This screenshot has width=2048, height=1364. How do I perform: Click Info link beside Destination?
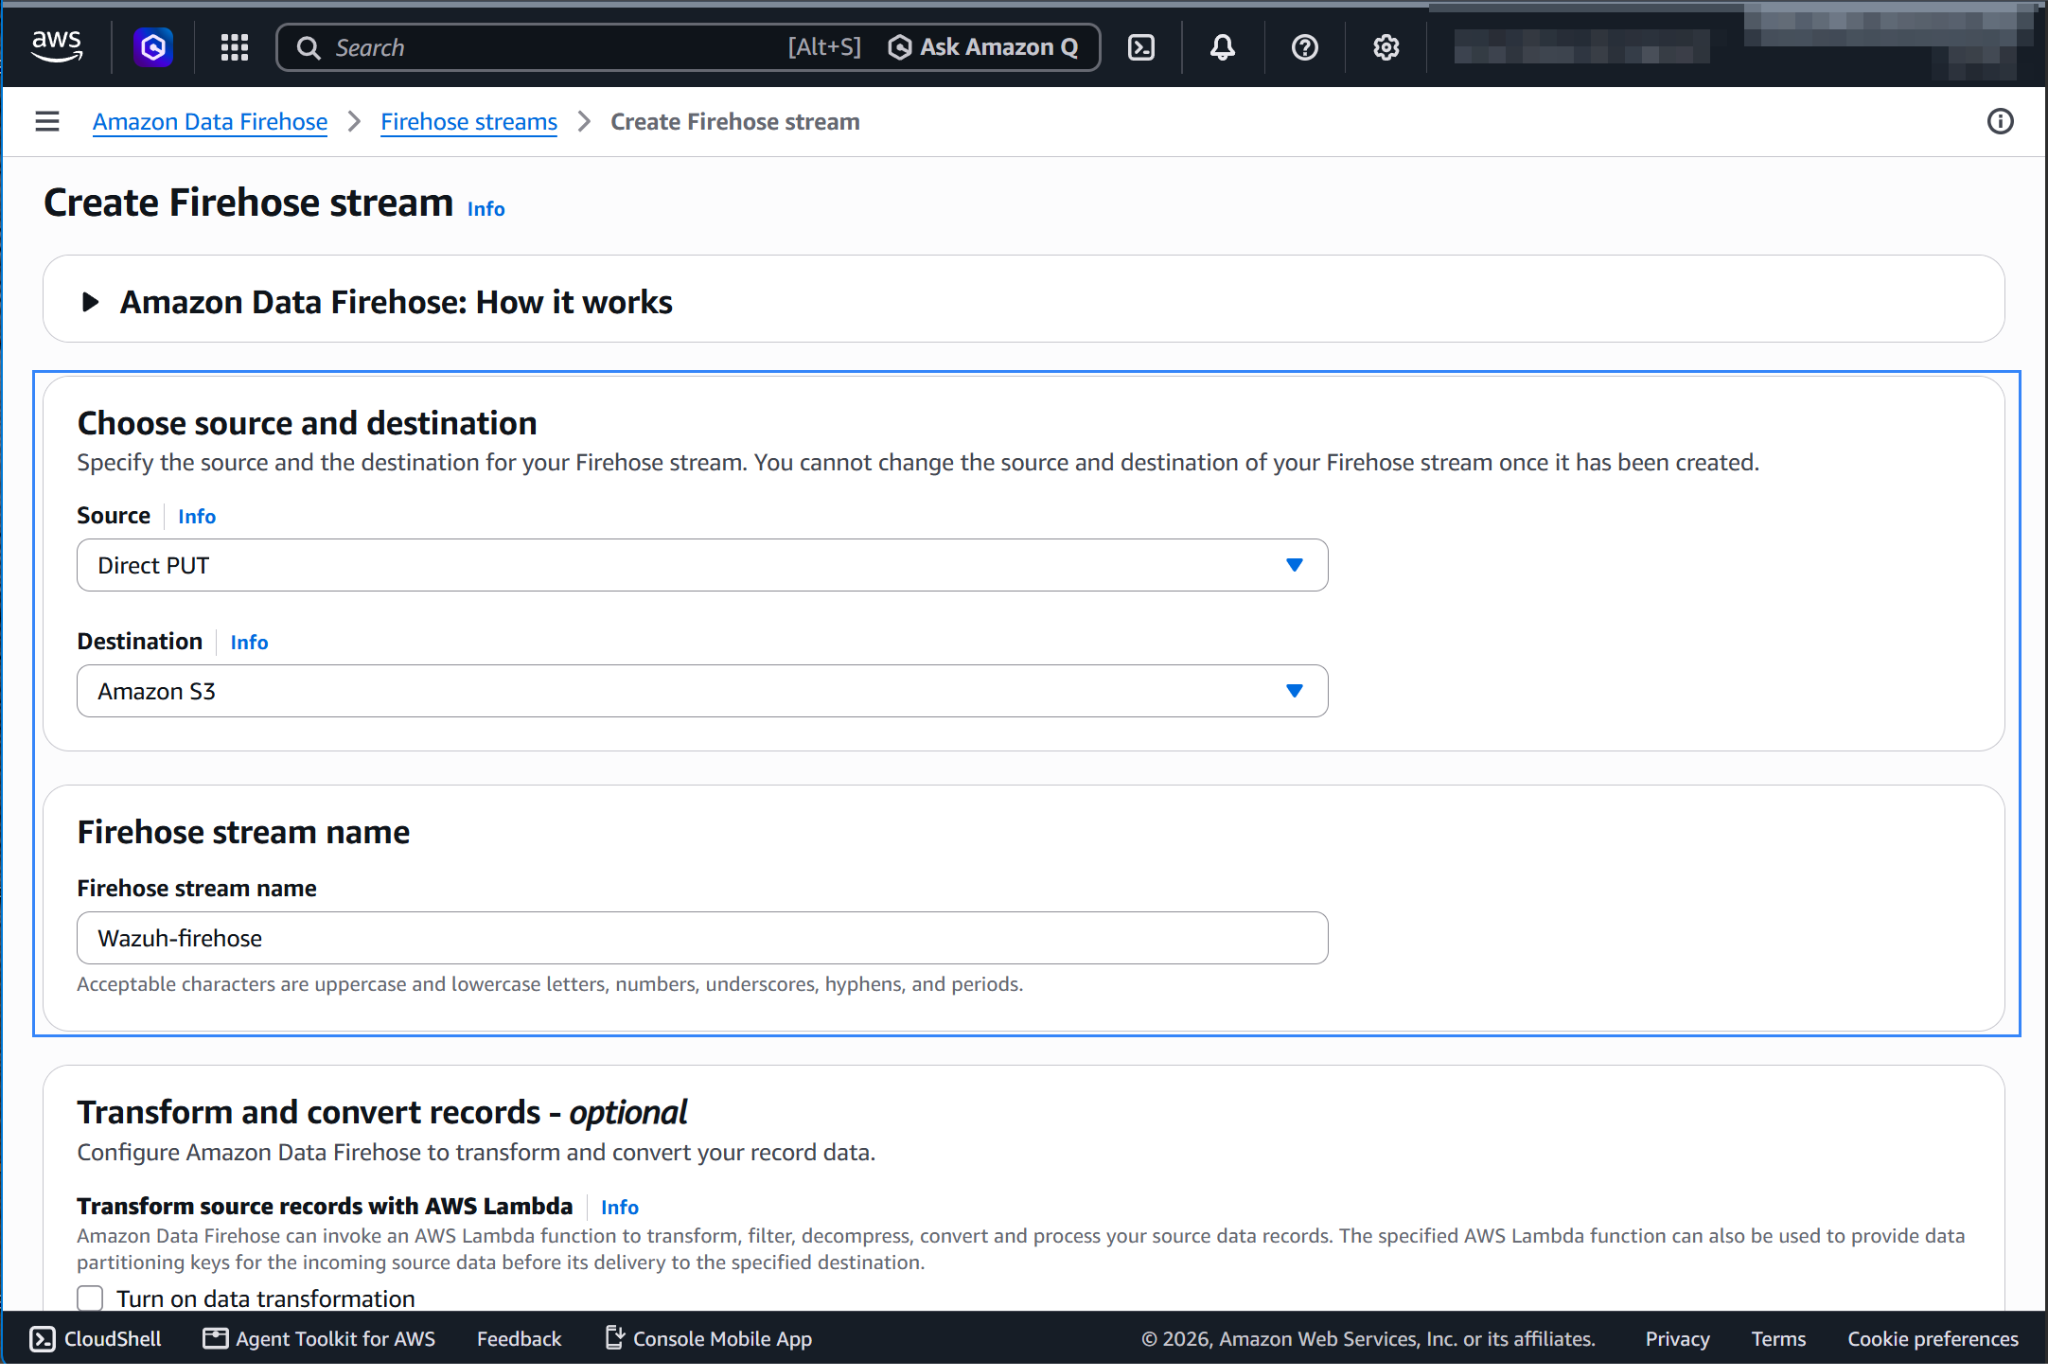(249, 642)
